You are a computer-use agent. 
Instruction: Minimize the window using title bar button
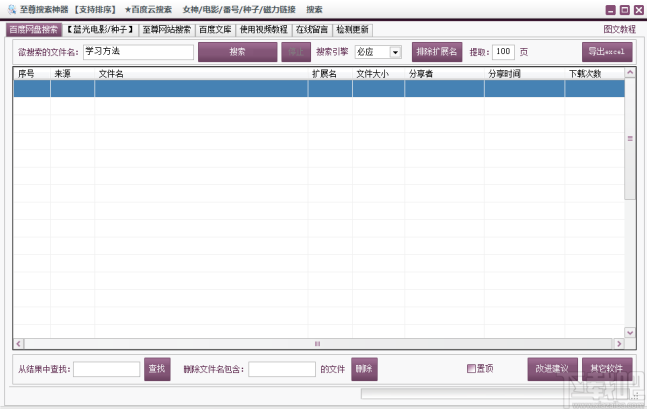point(608,9)
